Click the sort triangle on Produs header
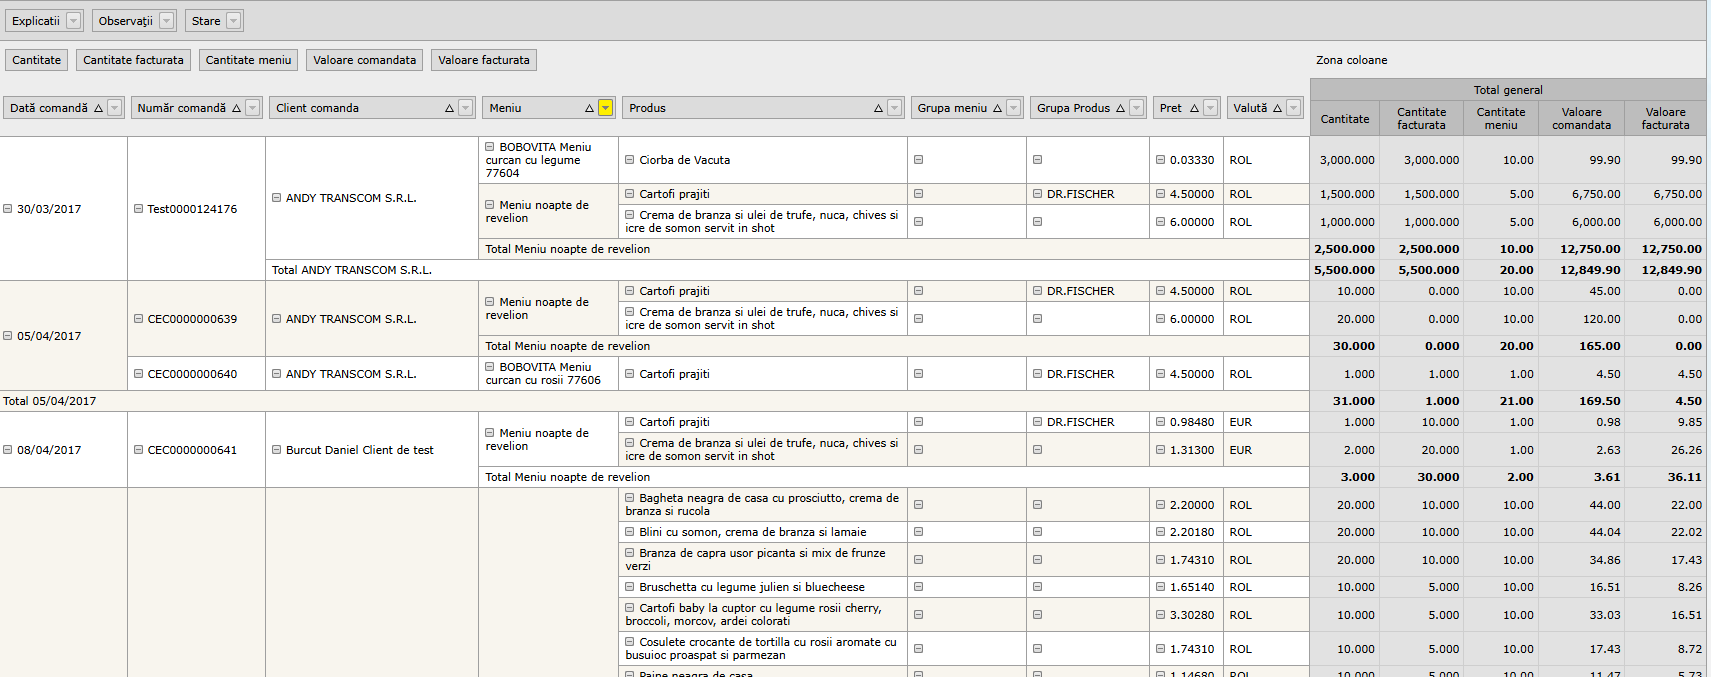The width and height of the screenshot is (1711, 677). (x=878, y=108)
